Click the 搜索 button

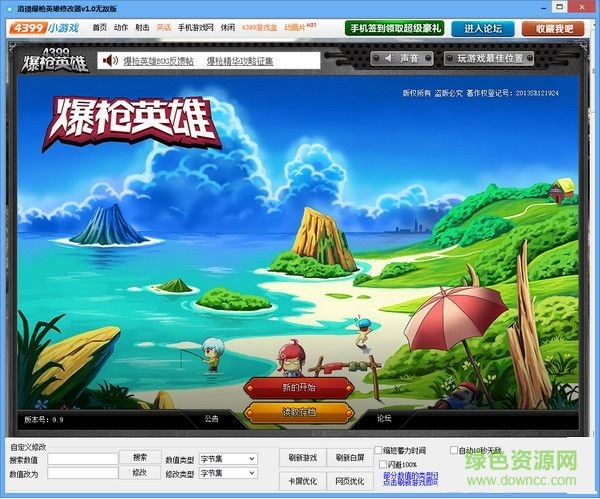click(x=140, y=457)
